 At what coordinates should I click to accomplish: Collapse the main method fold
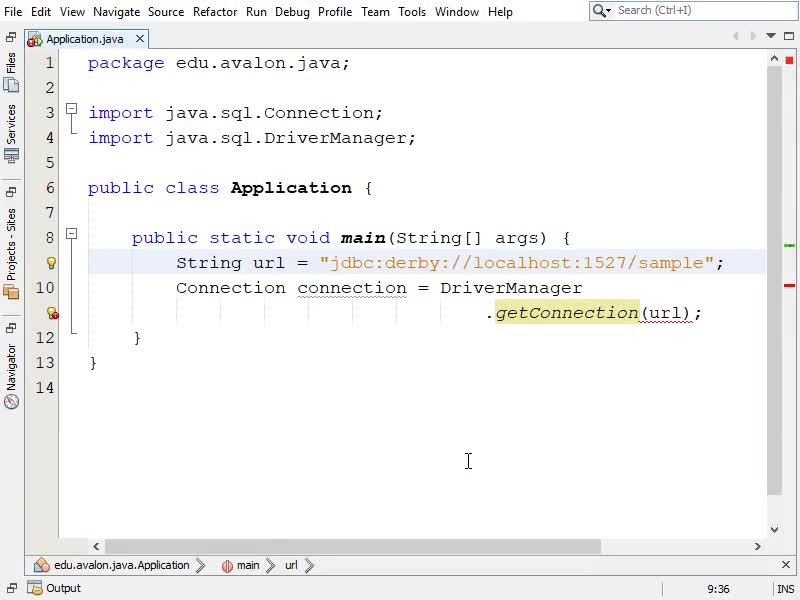tap(71, 234)
